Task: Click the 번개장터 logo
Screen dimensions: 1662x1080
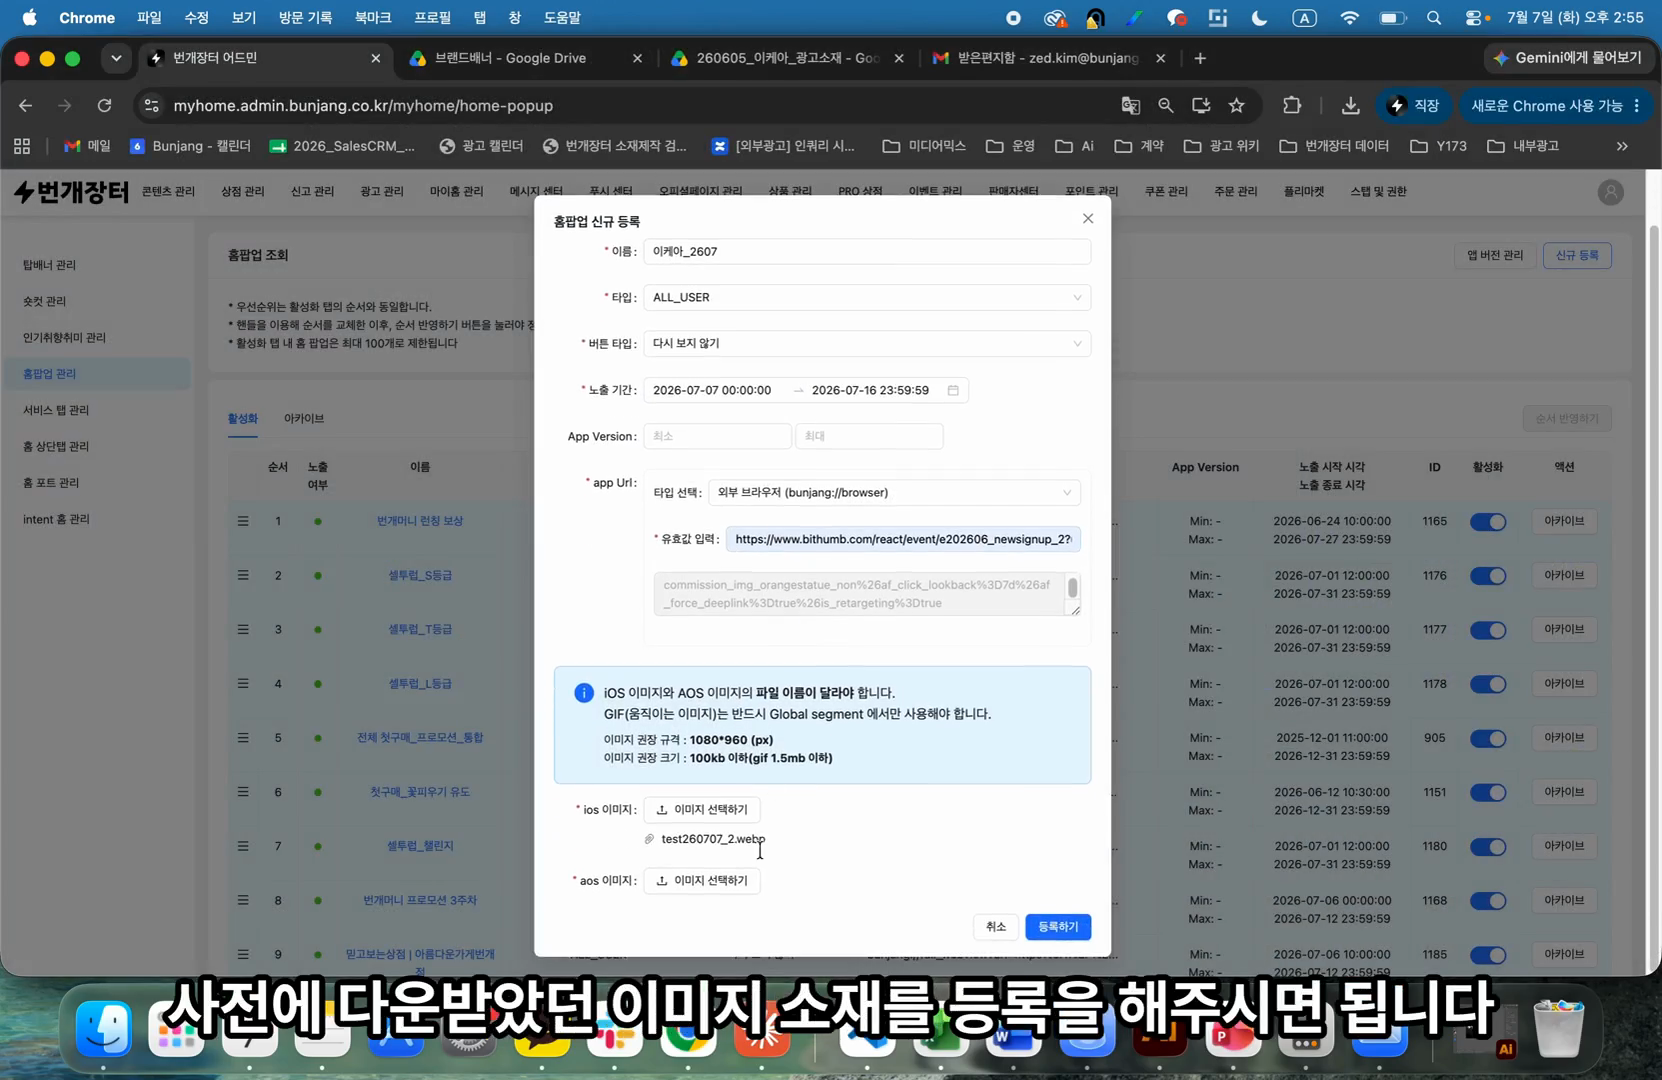Action: 72,191
